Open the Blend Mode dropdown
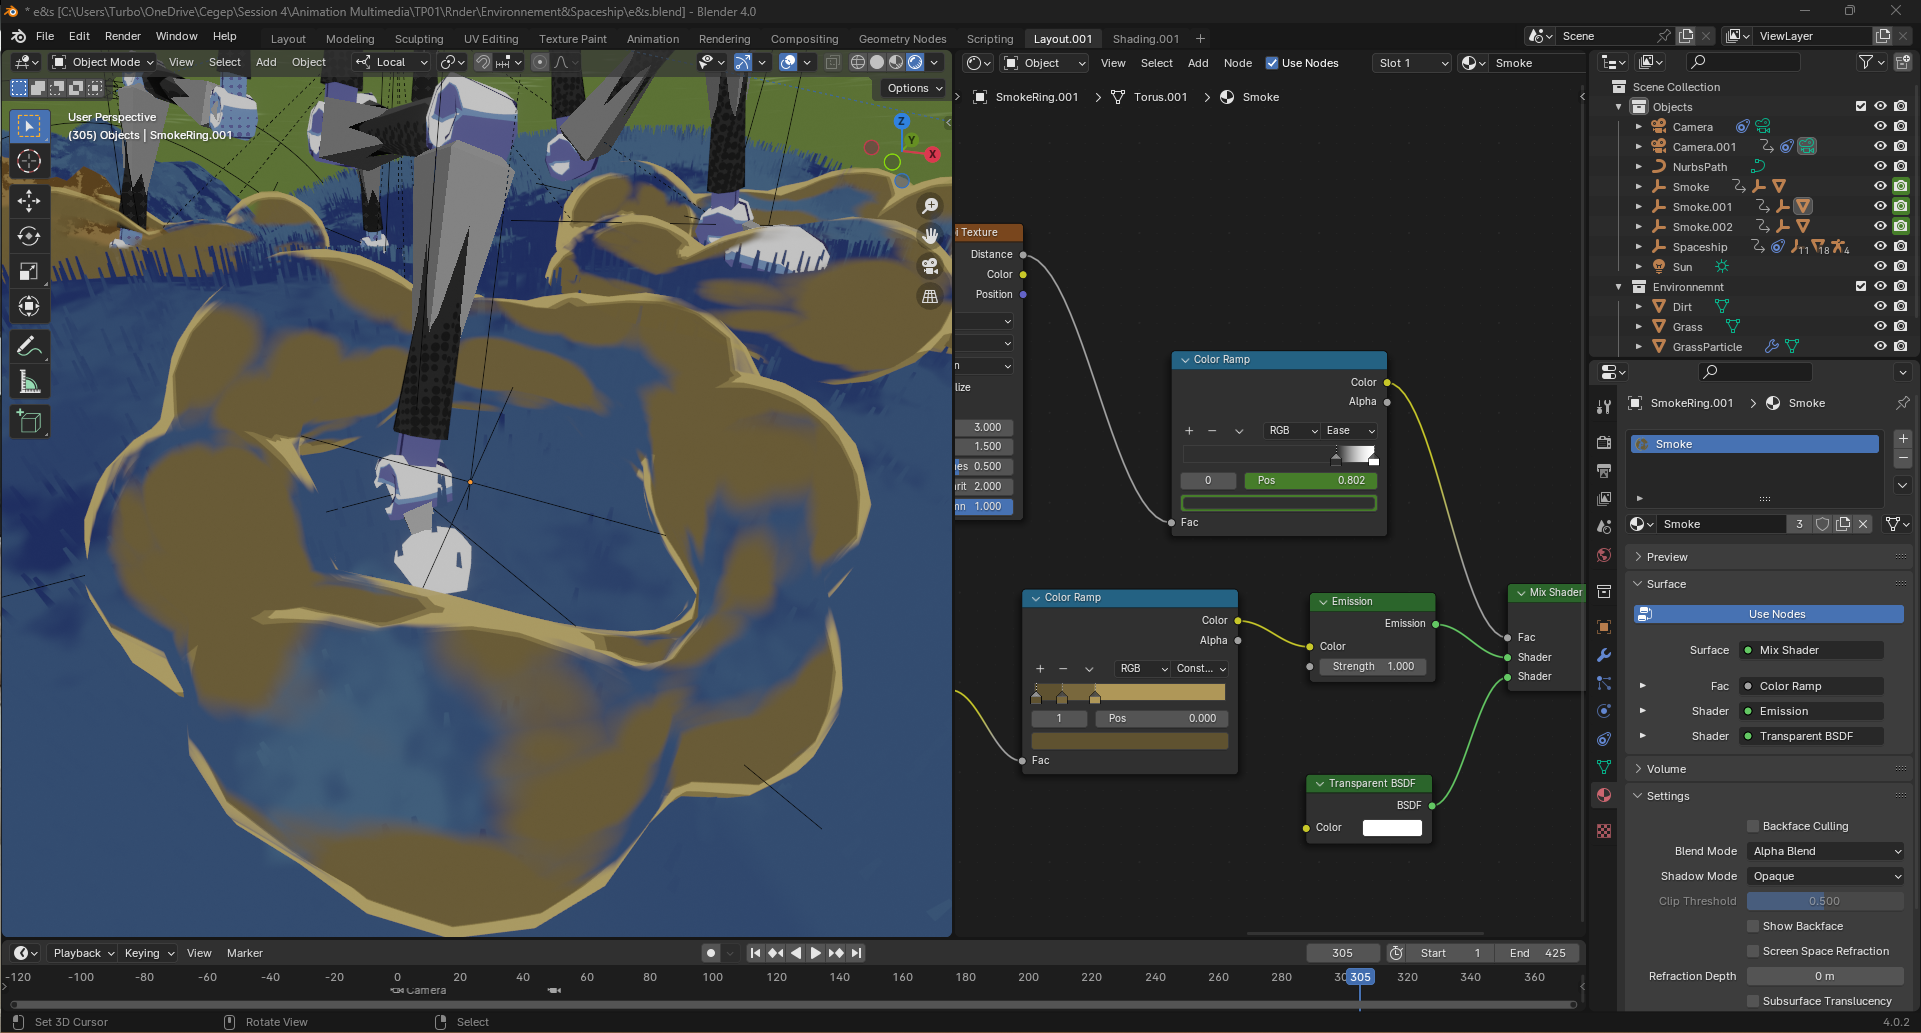This screenshot has height=1033, width=1921. (1826, 851)
